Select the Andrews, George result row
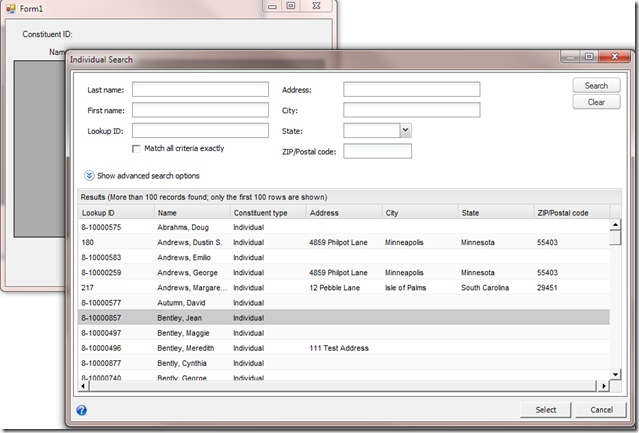The height and width of the screenshot is (433, 639). [x=186, y=272]
